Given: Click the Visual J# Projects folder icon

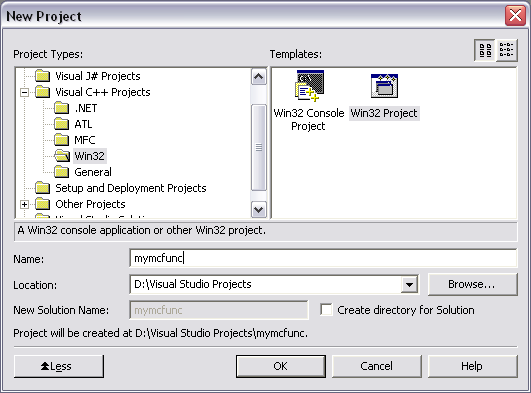Looking at the screenshot, I should [43, 76].
